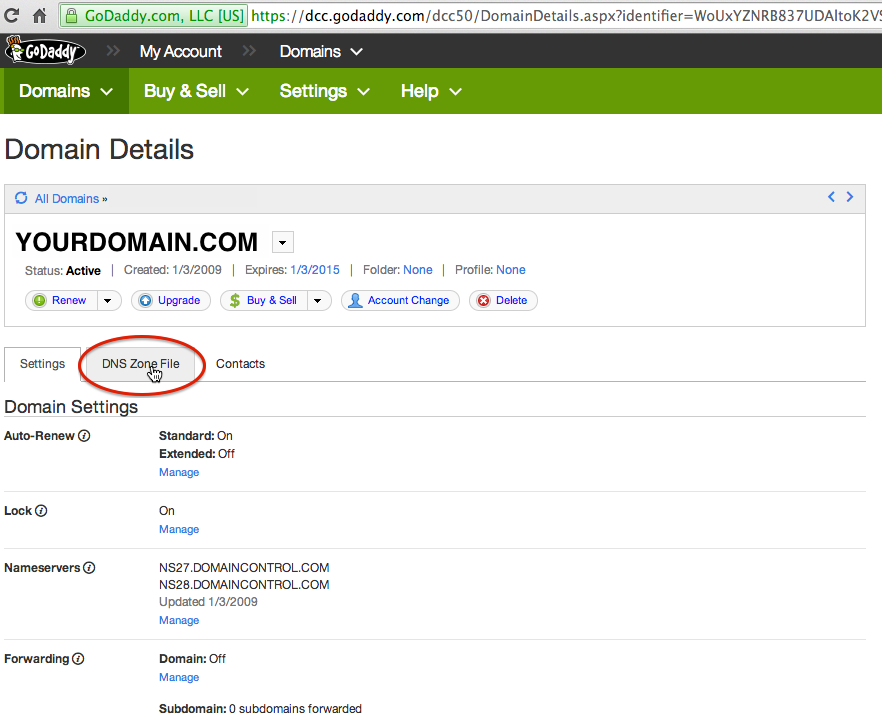Click the Delete domain button

pos(503,300)
